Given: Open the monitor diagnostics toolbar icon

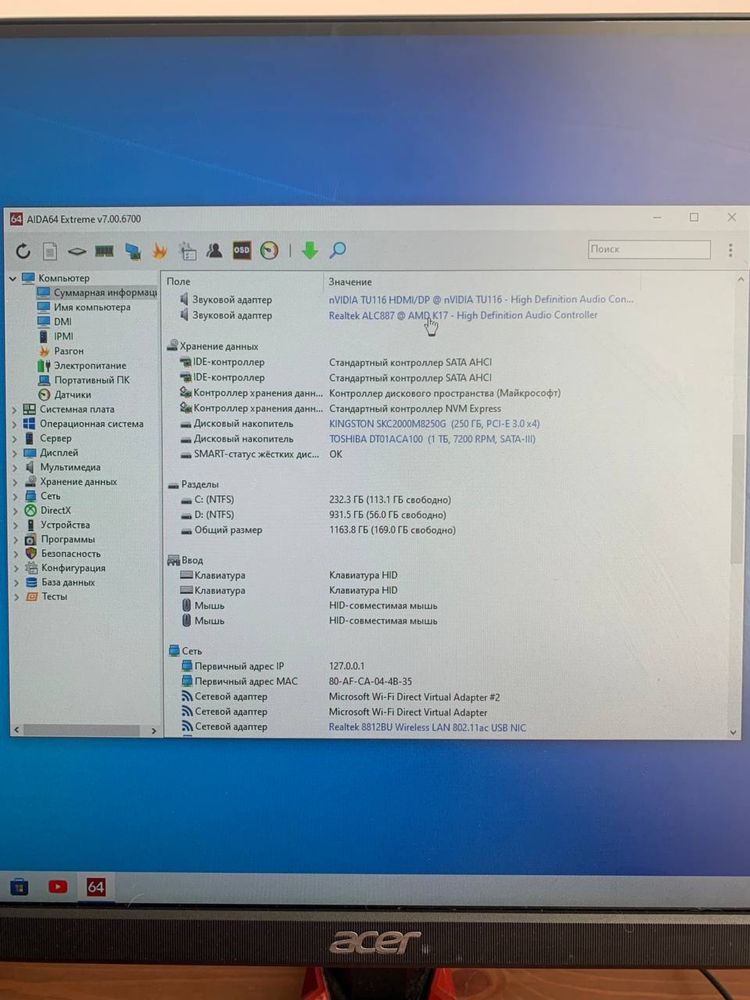Looking at the screenshot, I should [x=188, y=251].
